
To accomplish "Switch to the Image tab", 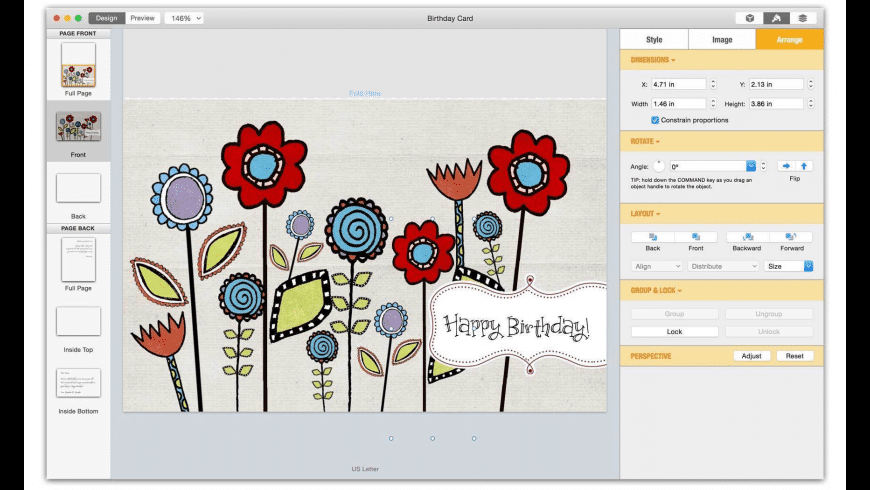I will pos(722,39).
